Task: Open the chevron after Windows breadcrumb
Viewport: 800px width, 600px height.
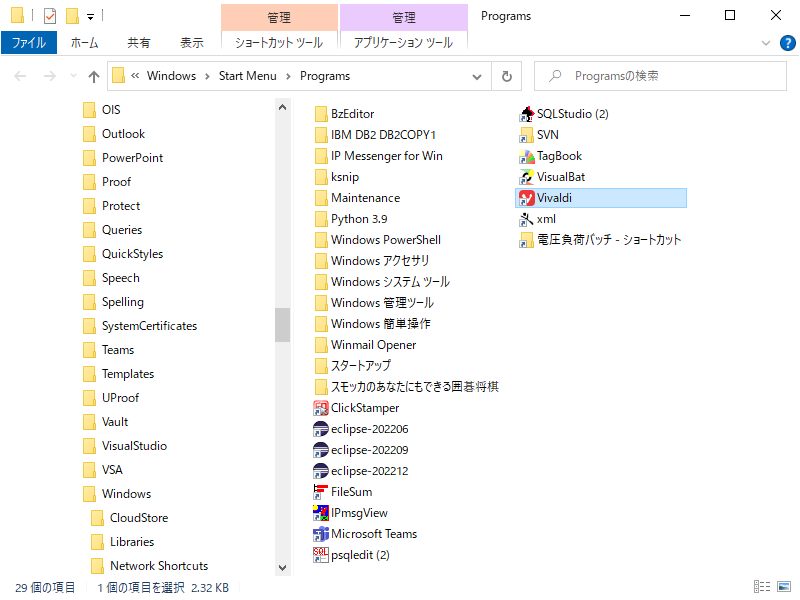Action: (207, 77)
